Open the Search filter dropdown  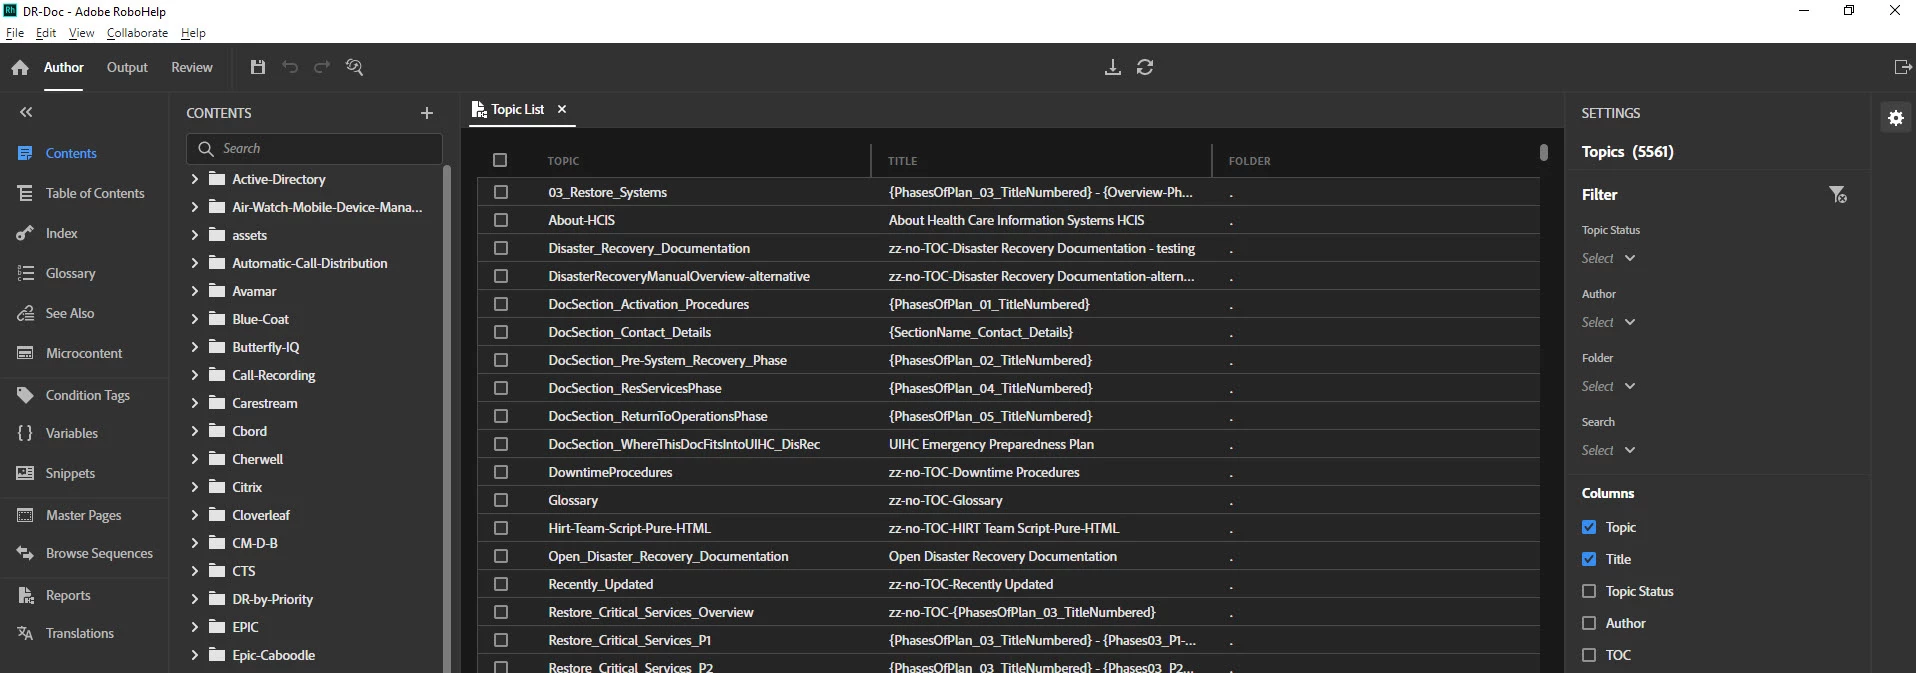tap(1608, 450)
